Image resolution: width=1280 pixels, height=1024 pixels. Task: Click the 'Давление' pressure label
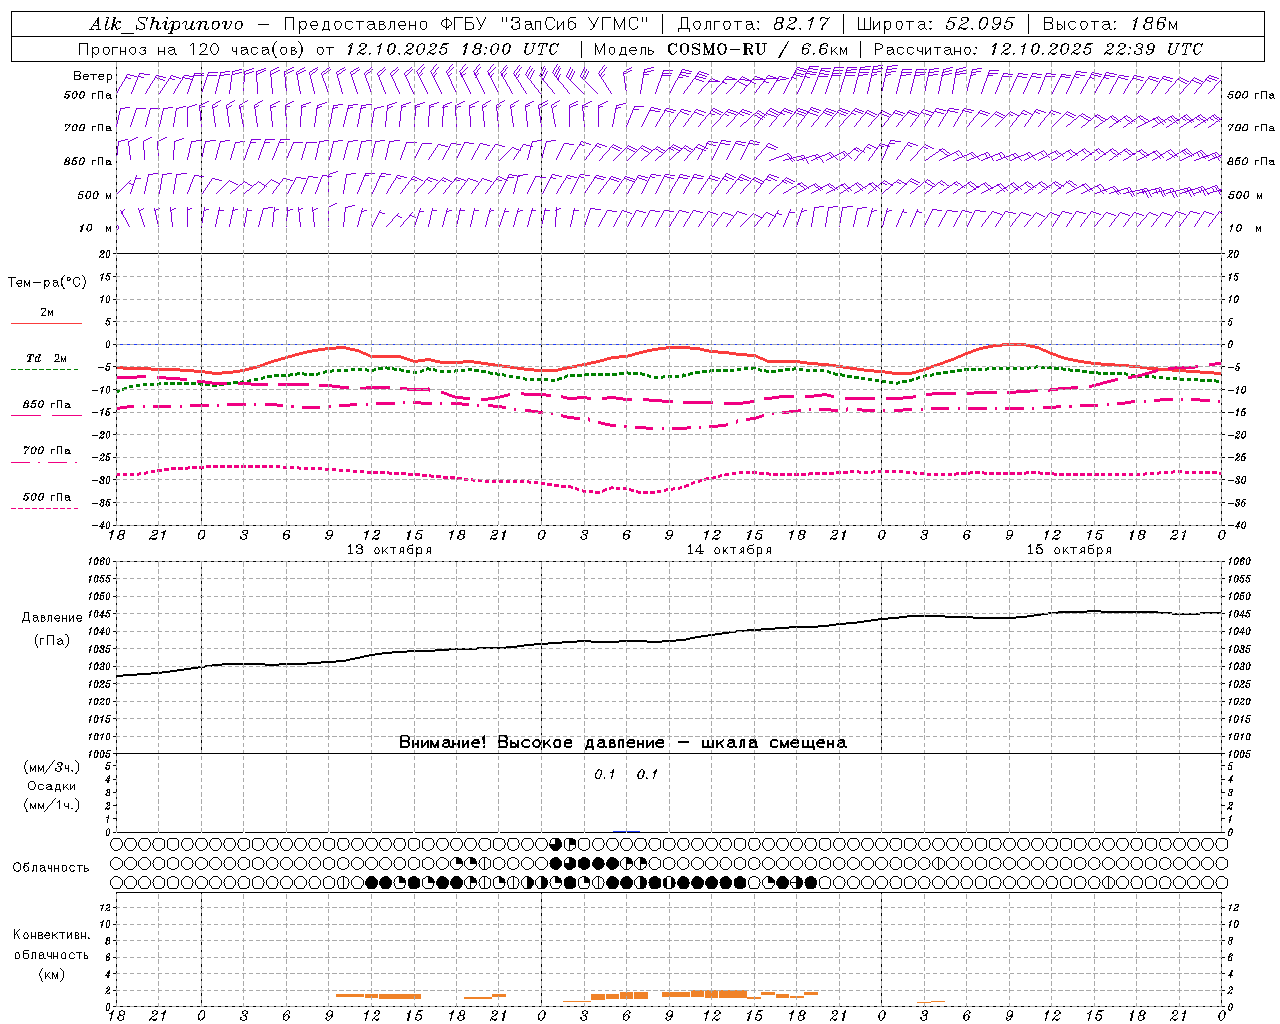[x=52, y=618]
